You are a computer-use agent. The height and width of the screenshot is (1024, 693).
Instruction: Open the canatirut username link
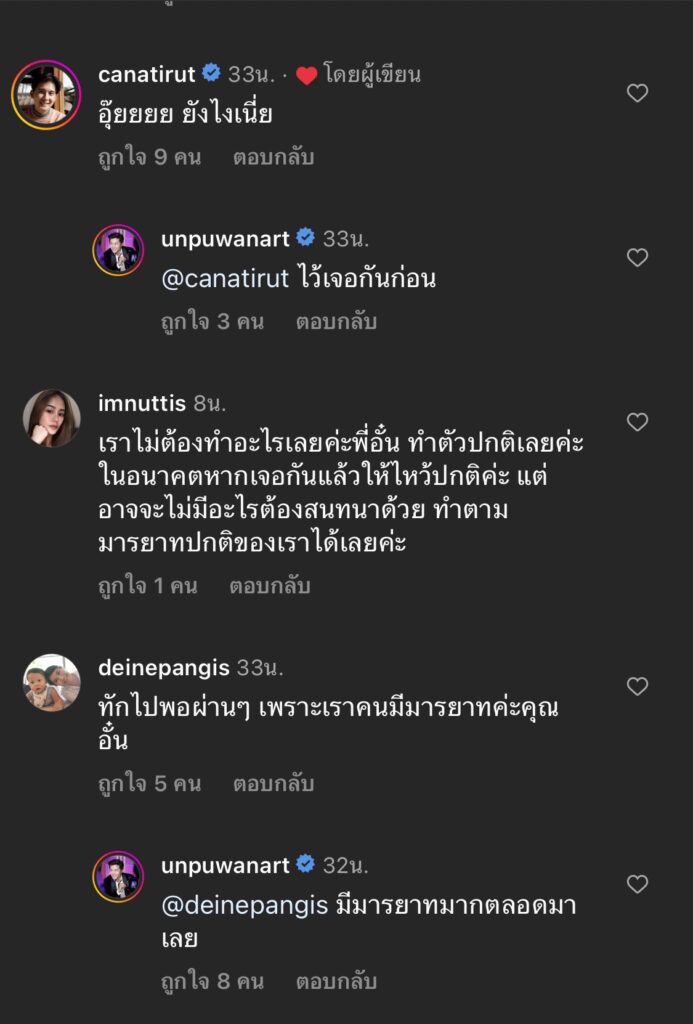click(146, 74)
